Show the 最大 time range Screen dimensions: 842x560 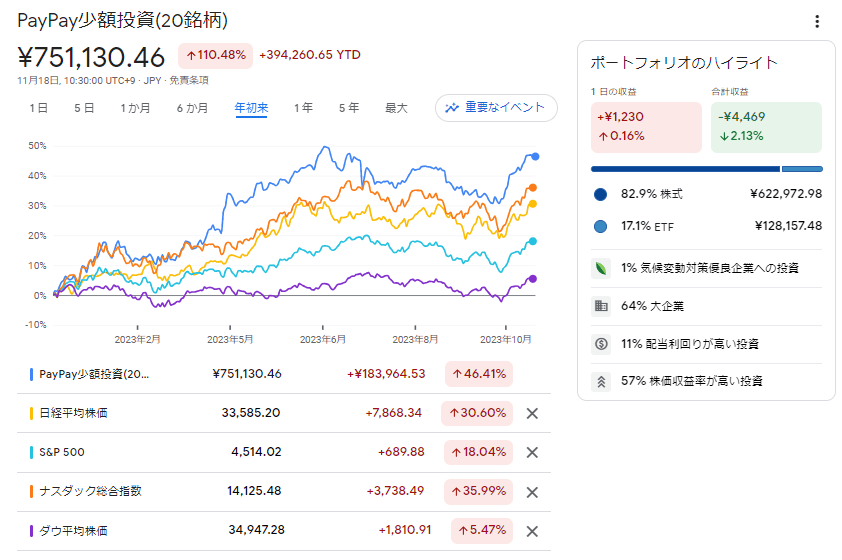click(396, 108)
